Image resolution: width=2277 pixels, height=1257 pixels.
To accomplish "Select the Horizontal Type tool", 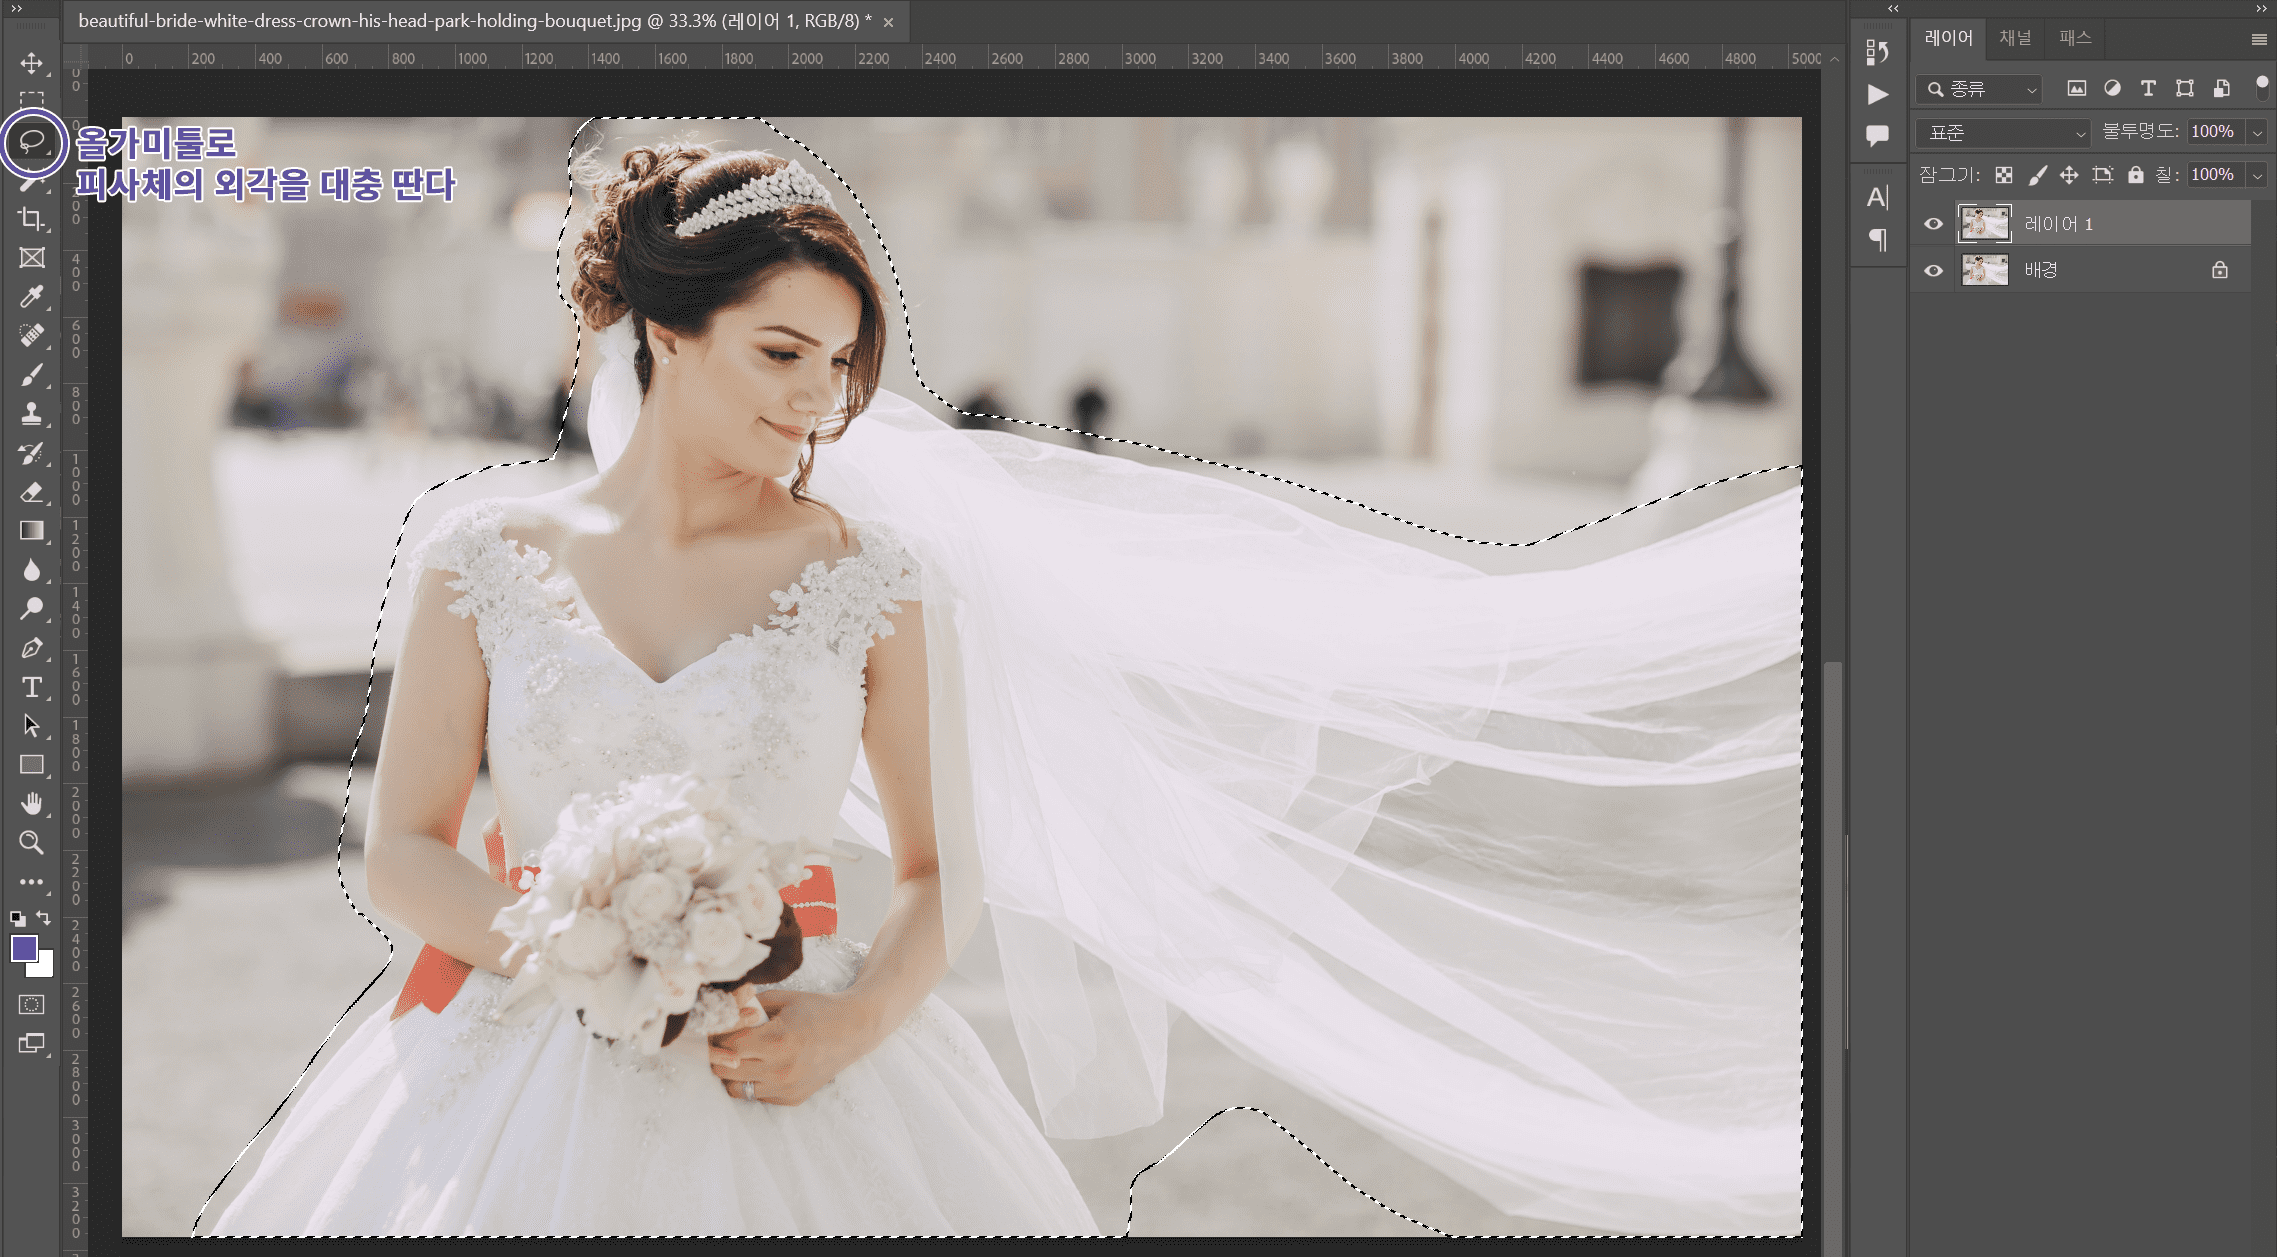I will (x=31, y=687).
